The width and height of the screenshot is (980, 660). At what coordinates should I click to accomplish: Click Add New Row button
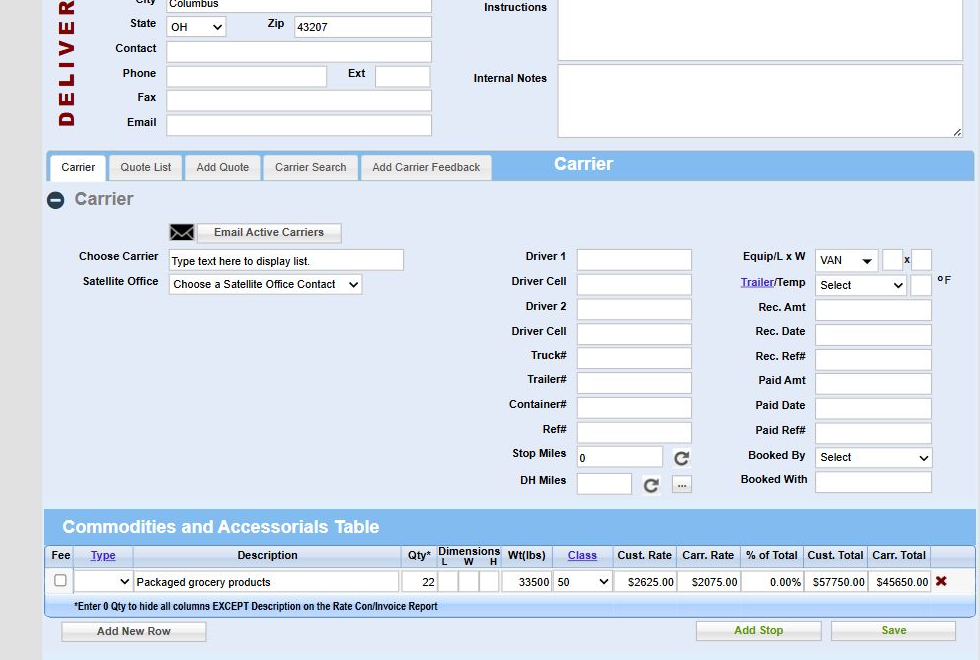pos(134,631)
